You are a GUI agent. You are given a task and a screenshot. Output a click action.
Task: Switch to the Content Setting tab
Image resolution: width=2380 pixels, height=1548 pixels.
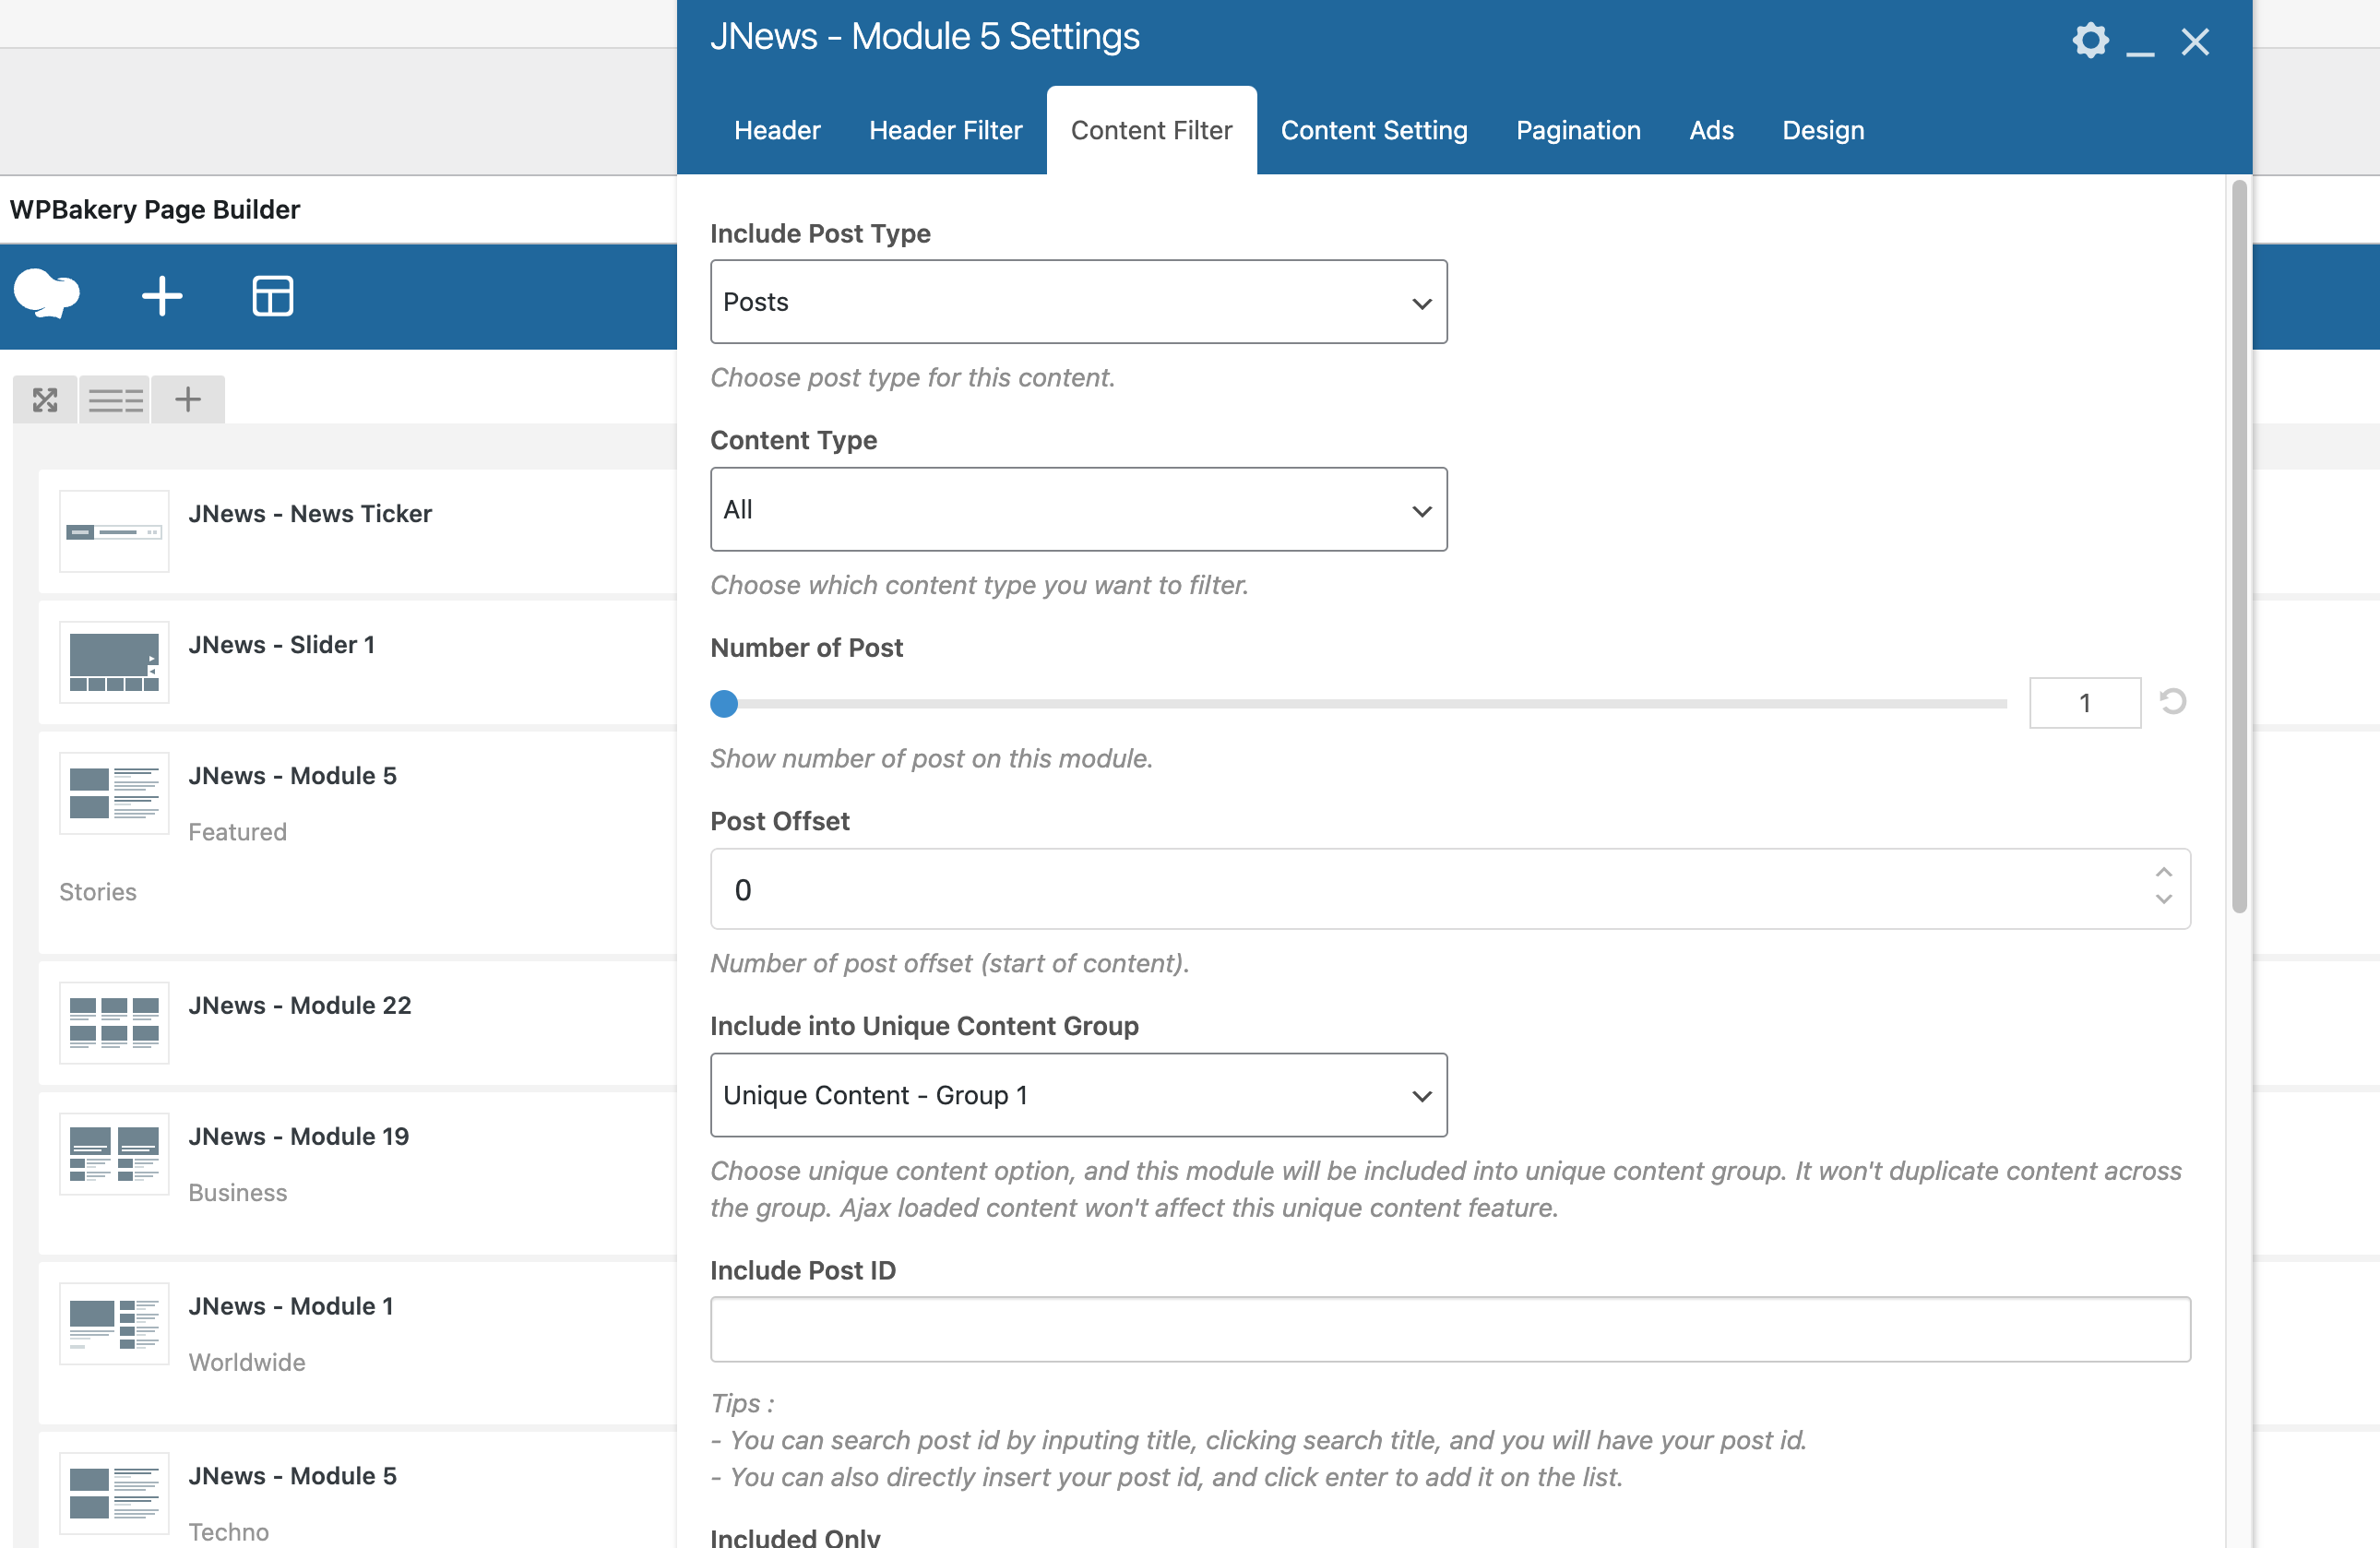click(1374, 130)
